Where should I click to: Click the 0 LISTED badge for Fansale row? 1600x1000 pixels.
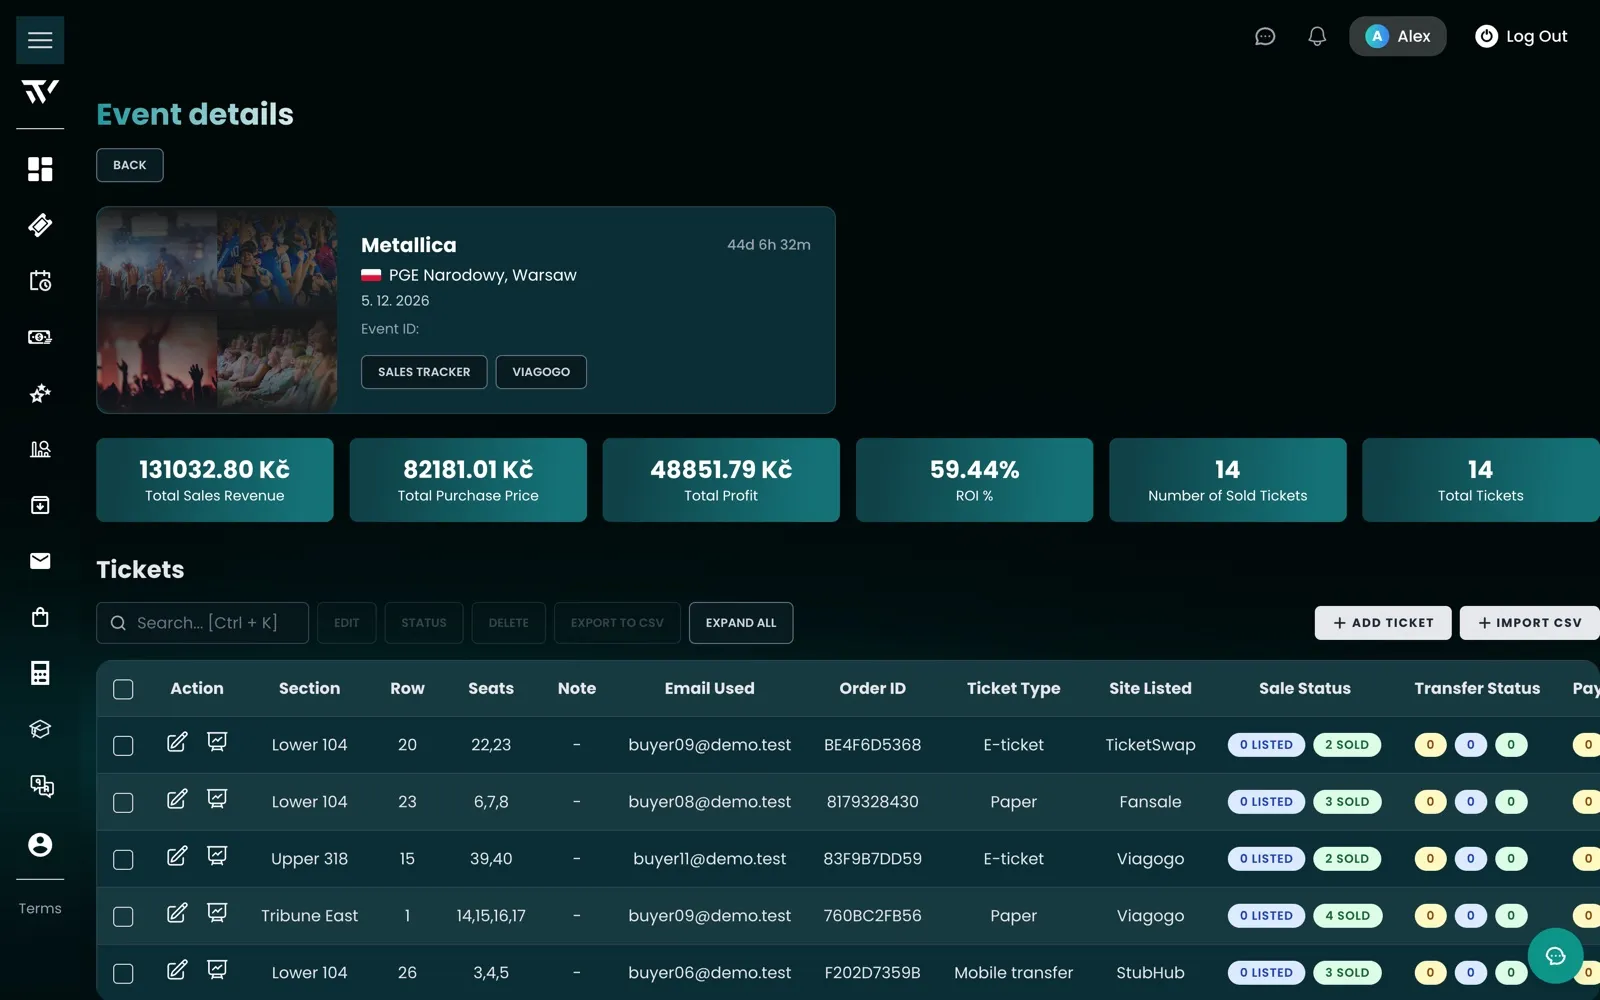pyautogui.click(x=1266, y=802)
